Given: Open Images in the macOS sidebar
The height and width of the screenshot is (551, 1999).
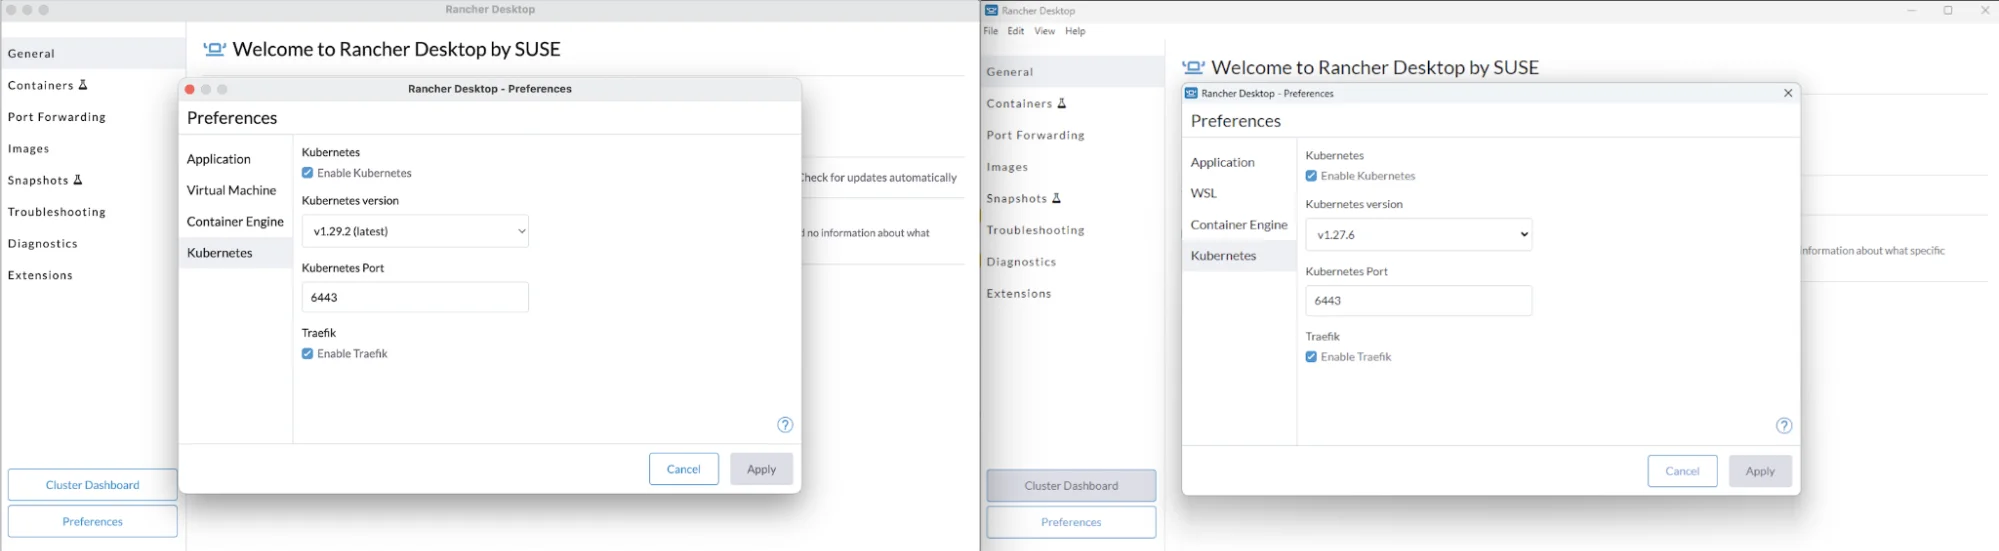Looking at the screenshot, I should [x=93, y=148].
